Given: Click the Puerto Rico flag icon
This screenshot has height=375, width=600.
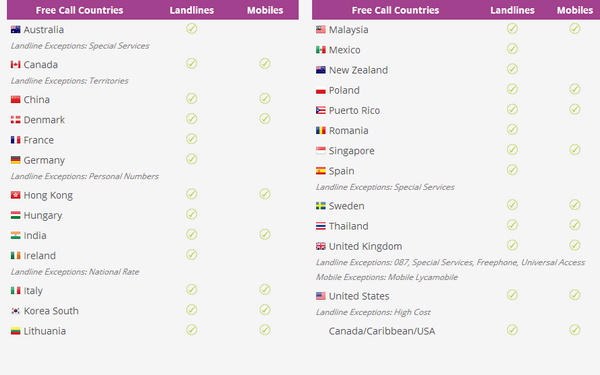Looking at the screenshot, I should [321, 110].
